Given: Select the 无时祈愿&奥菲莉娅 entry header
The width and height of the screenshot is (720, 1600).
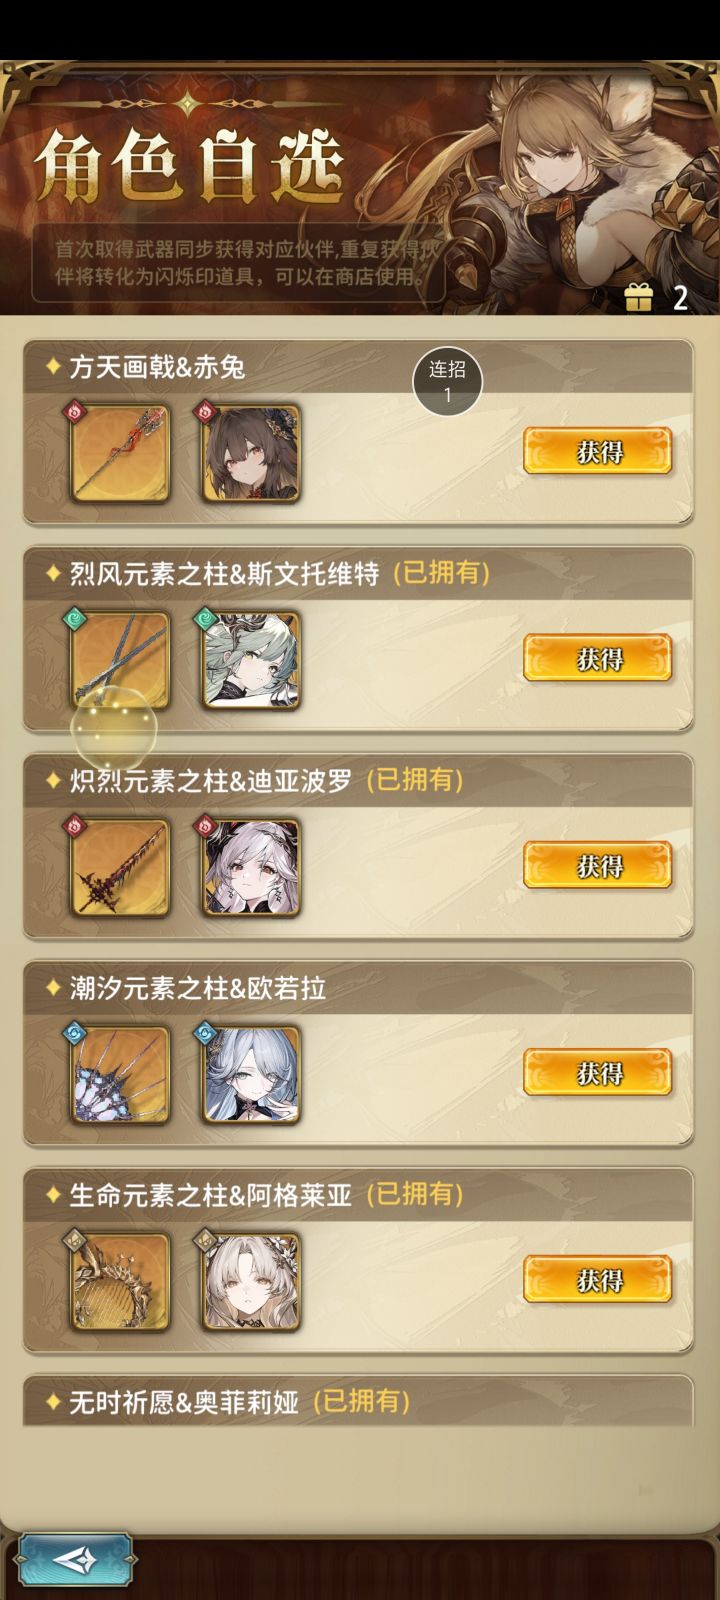Looking at the screenshot, I should (358, 1401).
